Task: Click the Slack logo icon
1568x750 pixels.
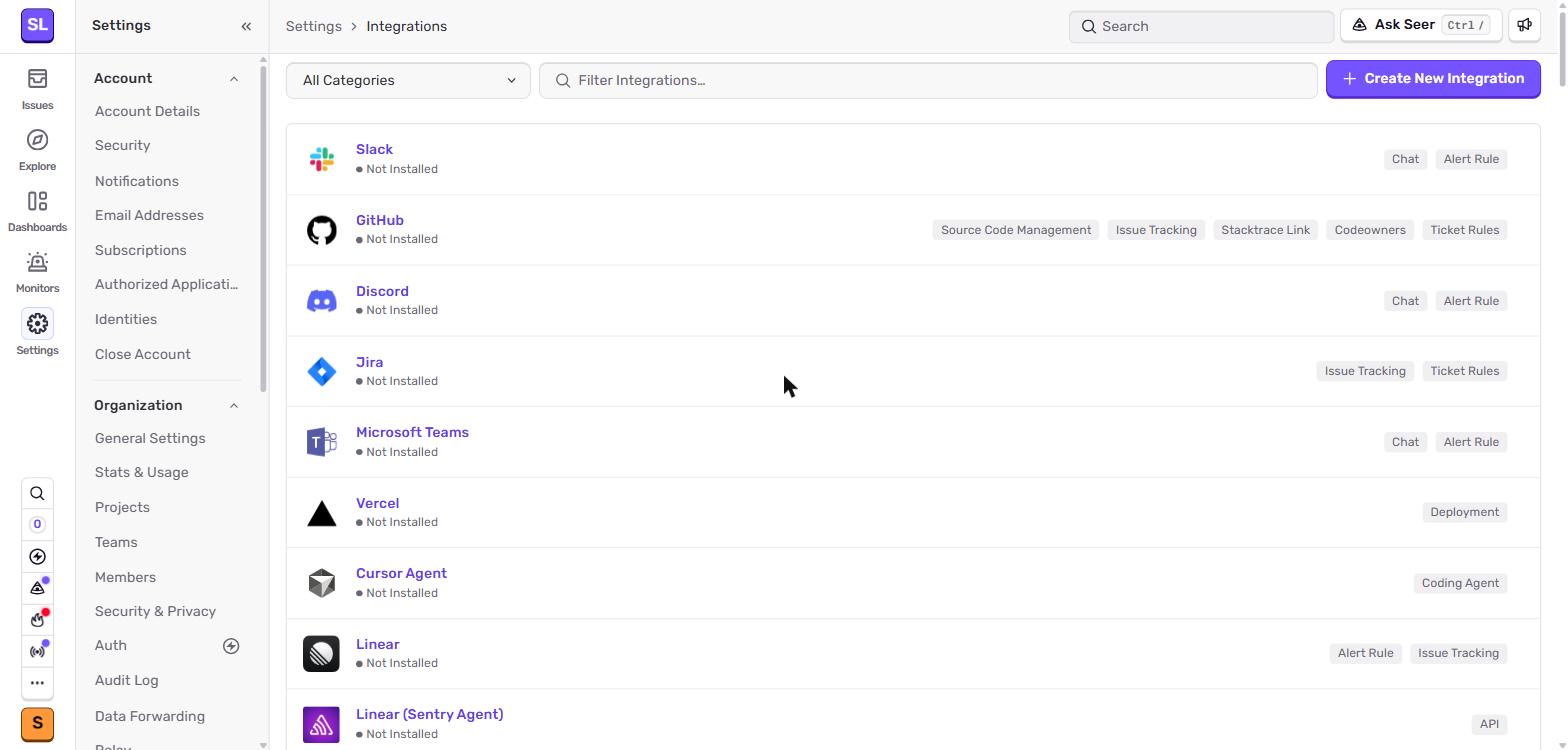Action: tap(321, 159)
